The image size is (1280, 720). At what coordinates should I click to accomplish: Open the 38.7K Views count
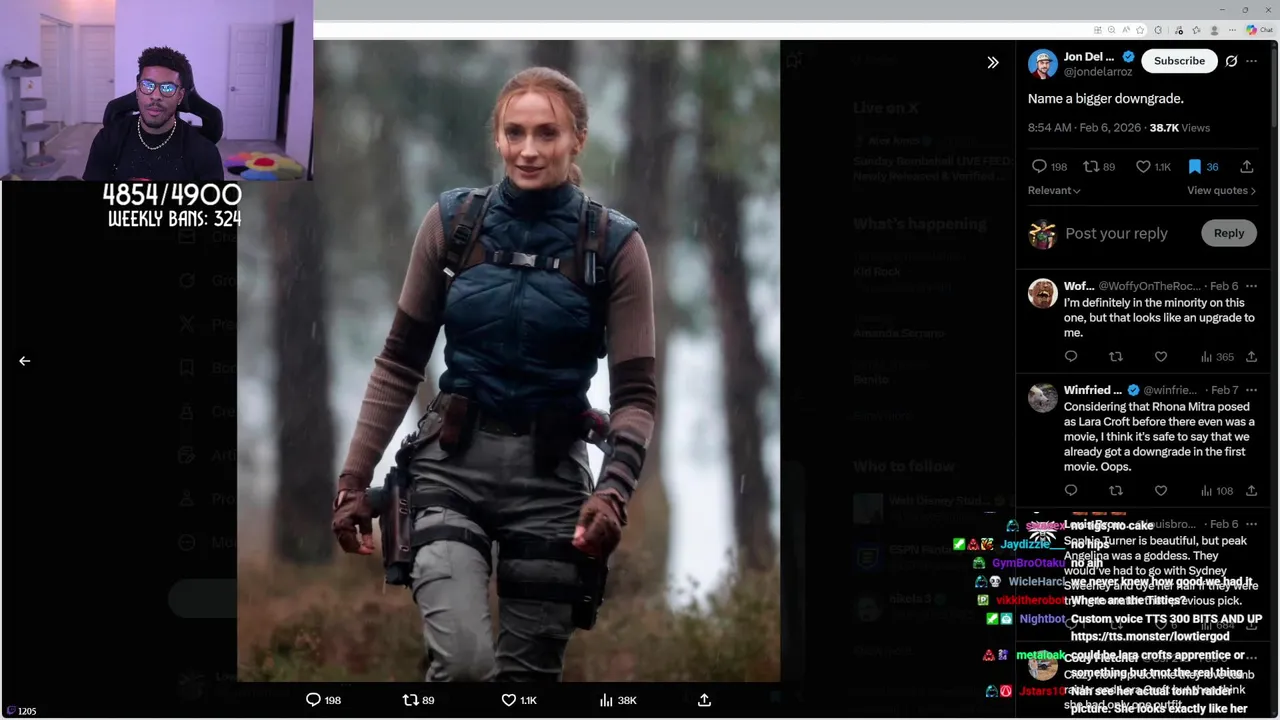(x=1180, y=128)
